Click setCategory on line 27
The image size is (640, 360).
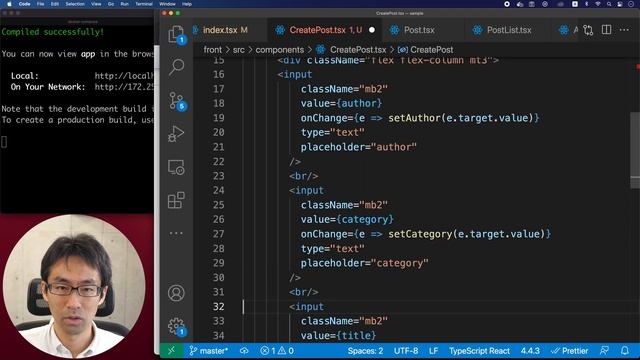[420, 234]
